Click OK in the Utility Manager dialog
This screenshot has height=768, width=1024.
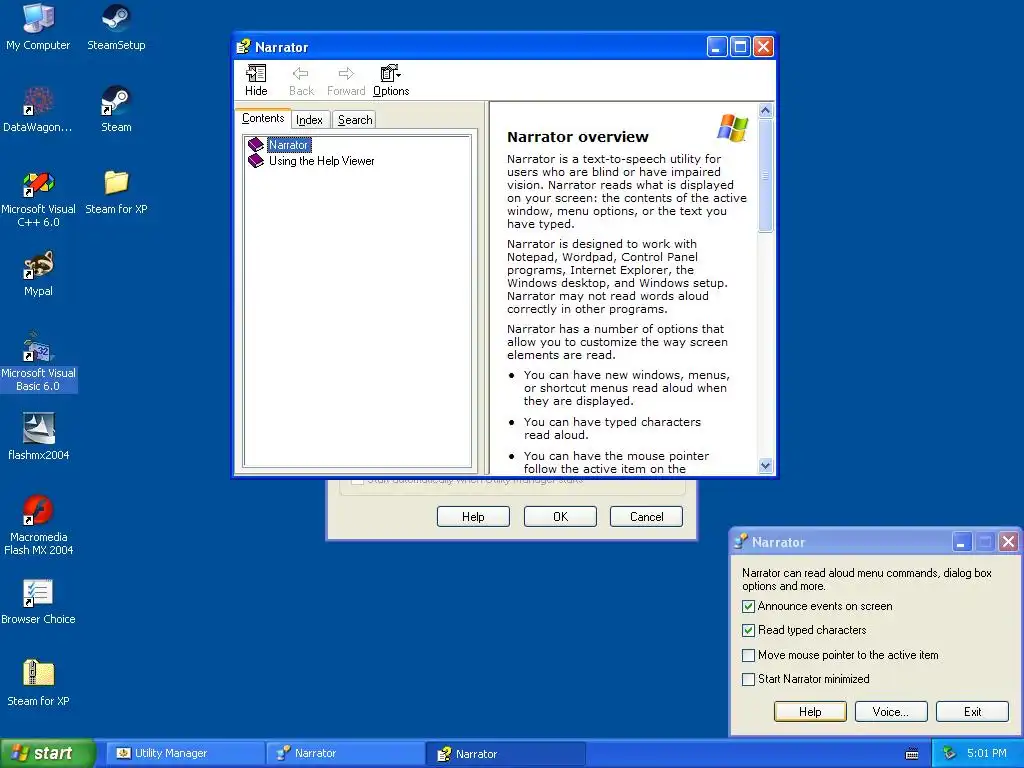[x=560, y=517]
